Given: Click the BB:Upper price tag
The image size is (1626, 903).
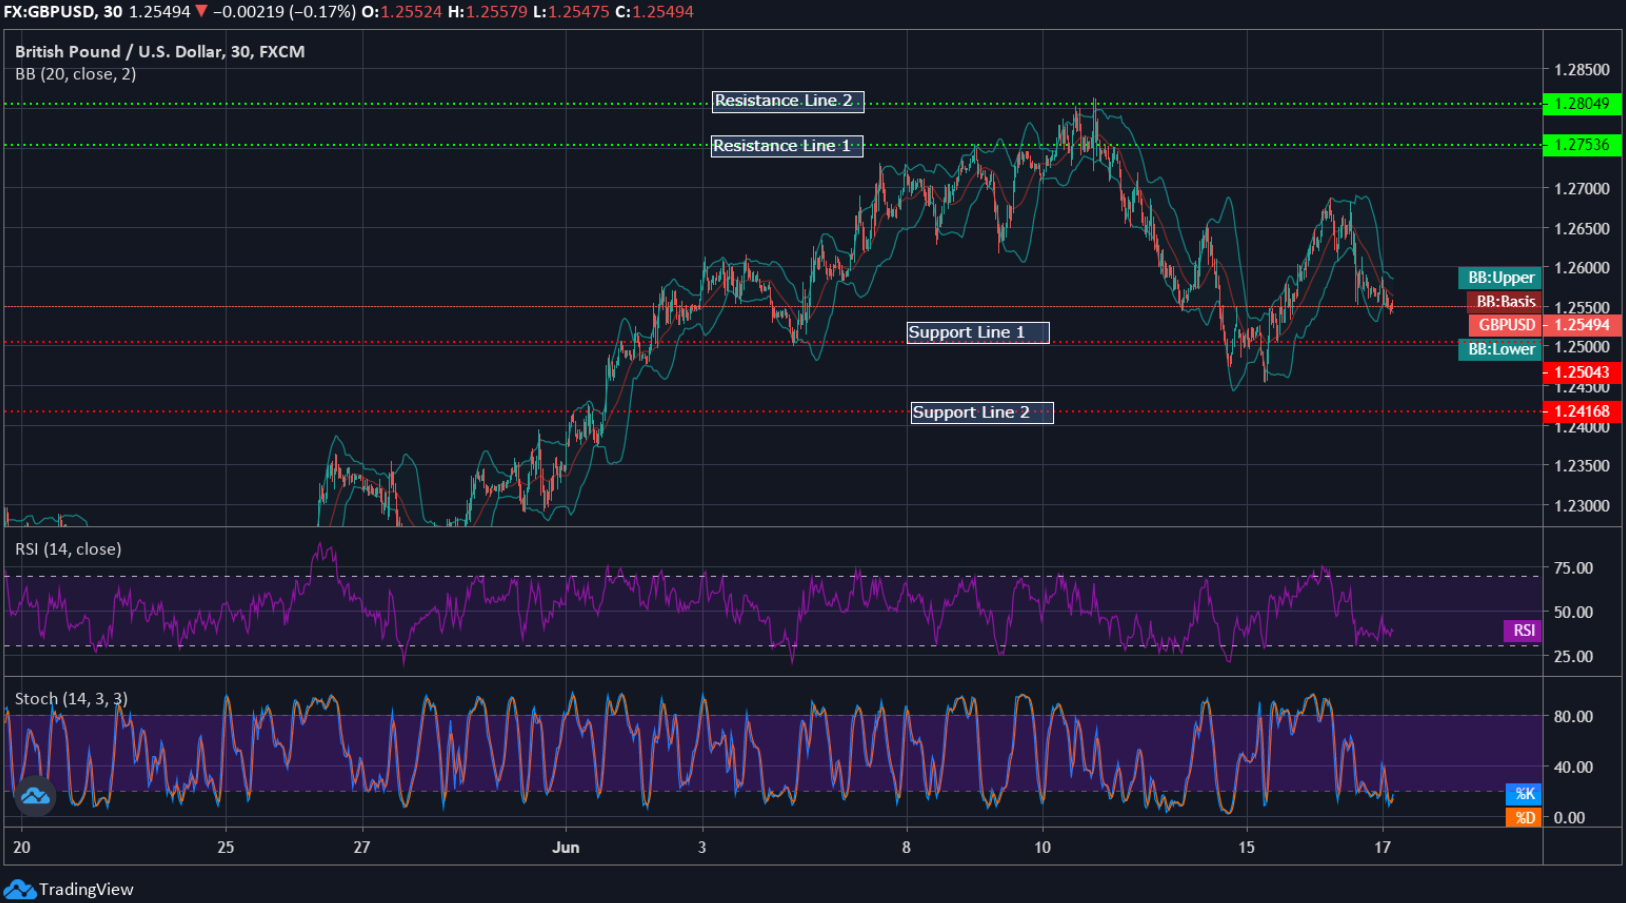Looking at the screenshot, I should point(1499,277).
